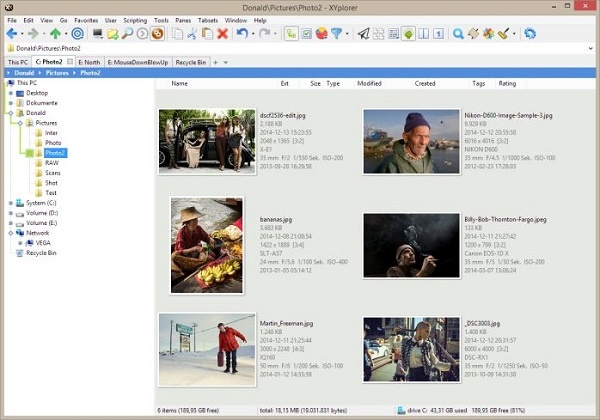The image size is (600, 420).
Task: Go up one folder with green arrow
Action: pyautogui.click(x=55, y=33)
